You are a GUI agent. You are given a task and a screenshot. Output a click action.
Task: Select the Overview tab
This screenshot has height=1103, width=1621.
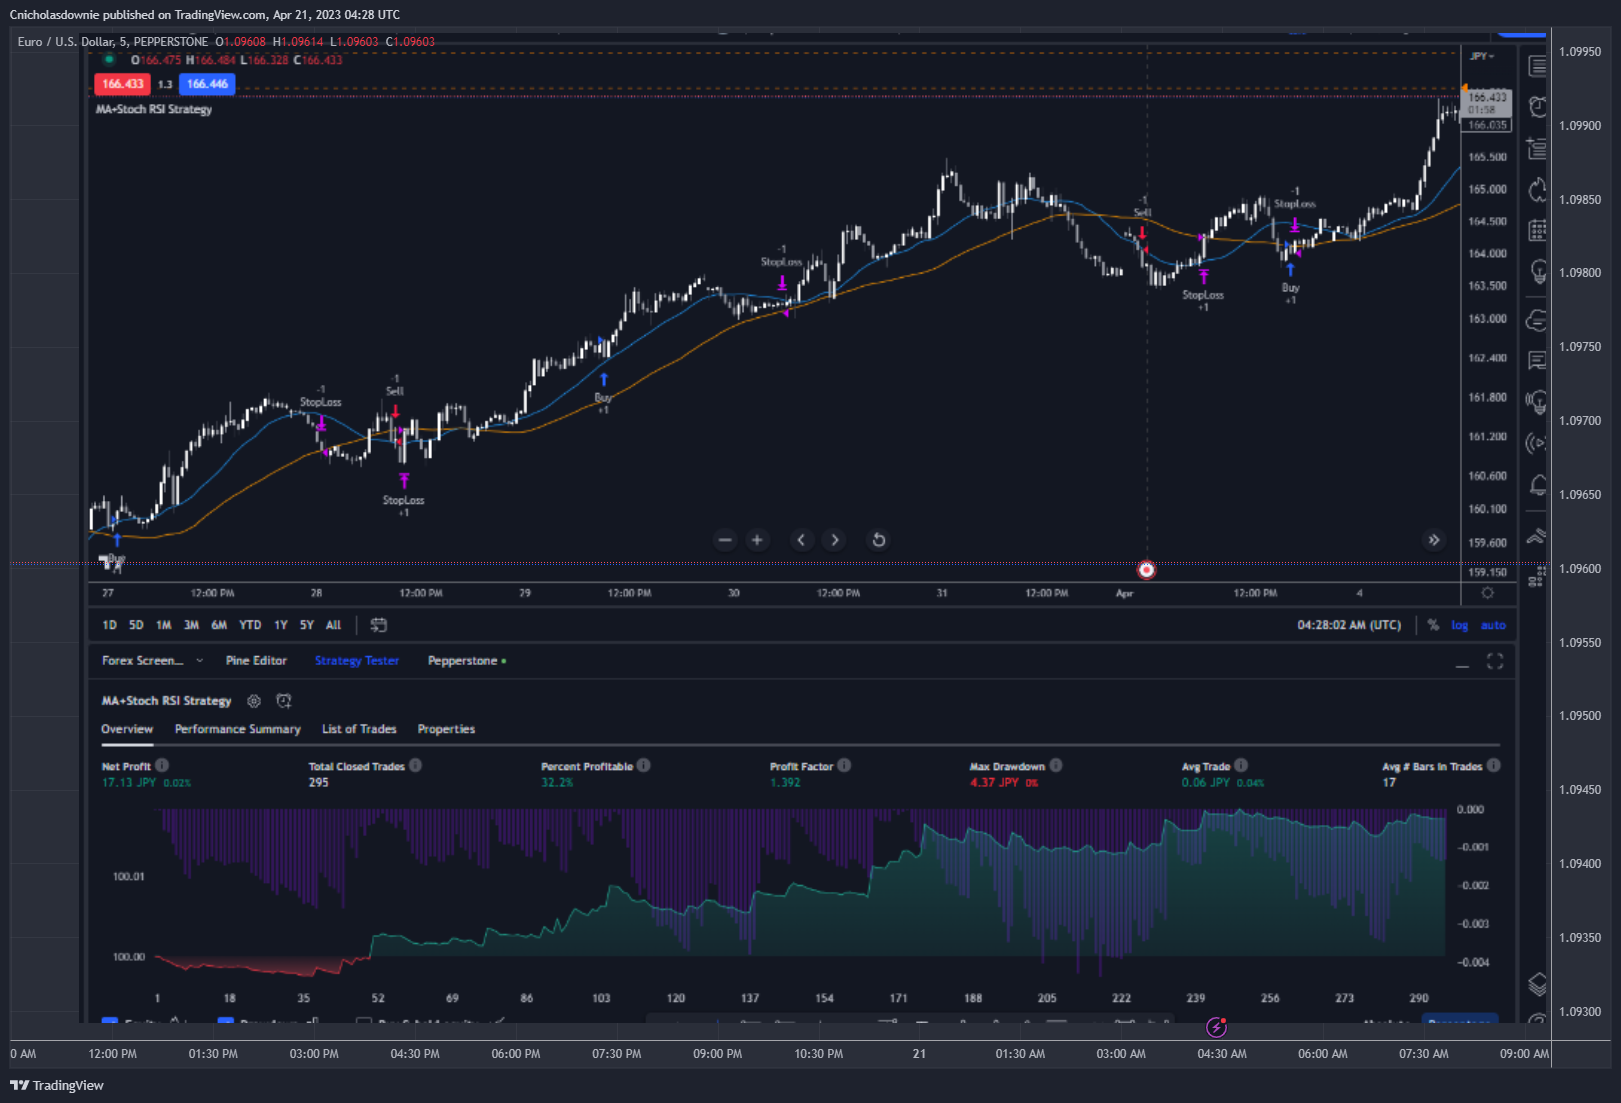click(x=127, y=729)
